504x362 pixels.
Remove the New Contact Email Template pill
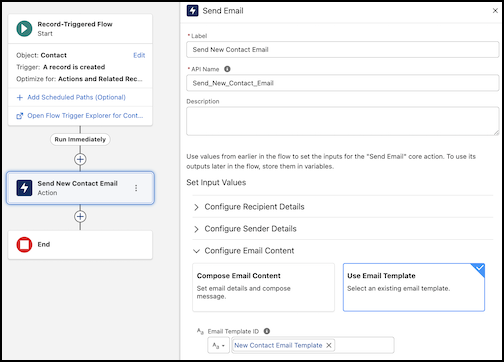[x=329, y=345]
